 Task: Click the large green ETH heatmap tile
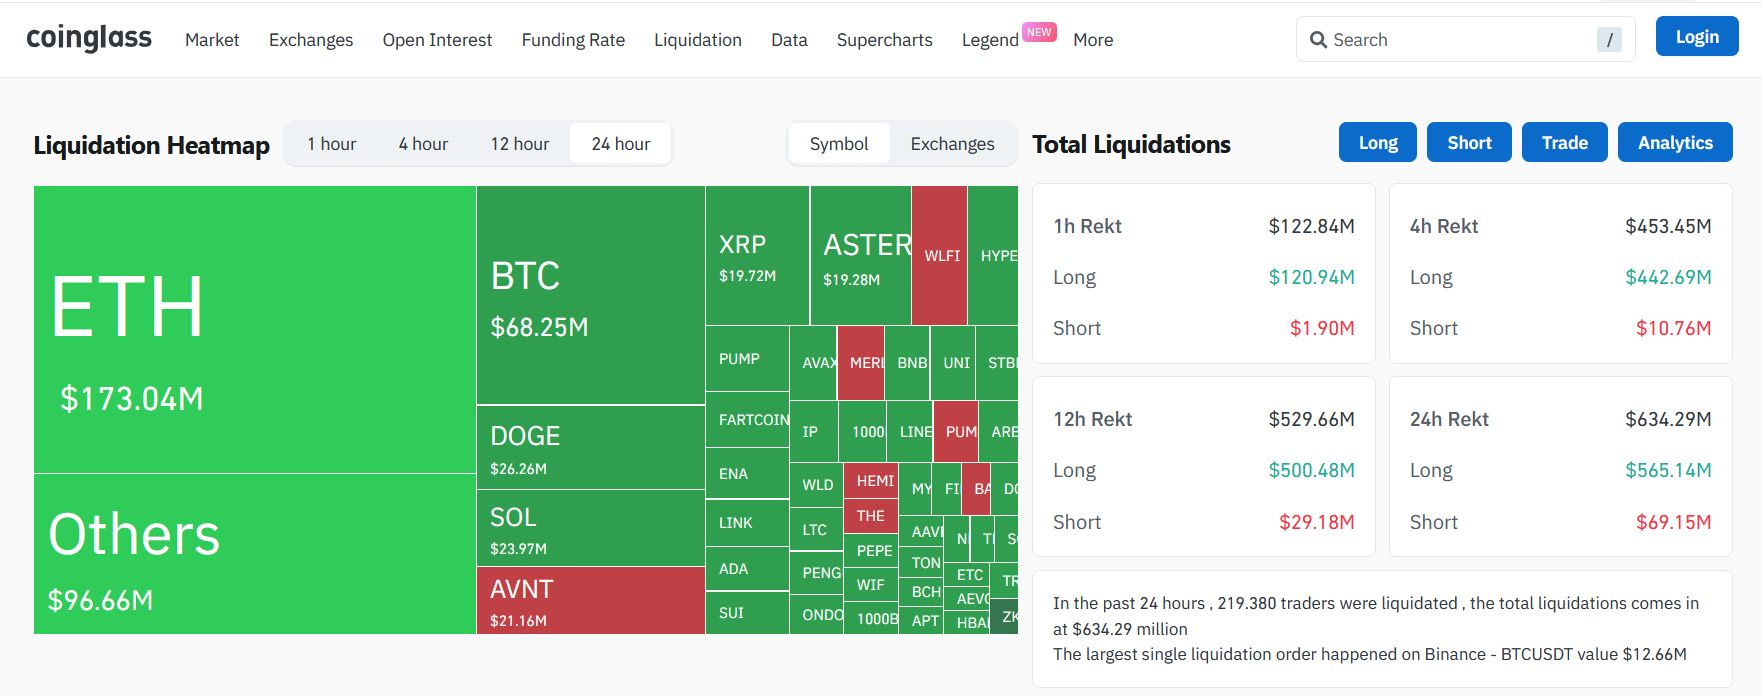(254, 330)
